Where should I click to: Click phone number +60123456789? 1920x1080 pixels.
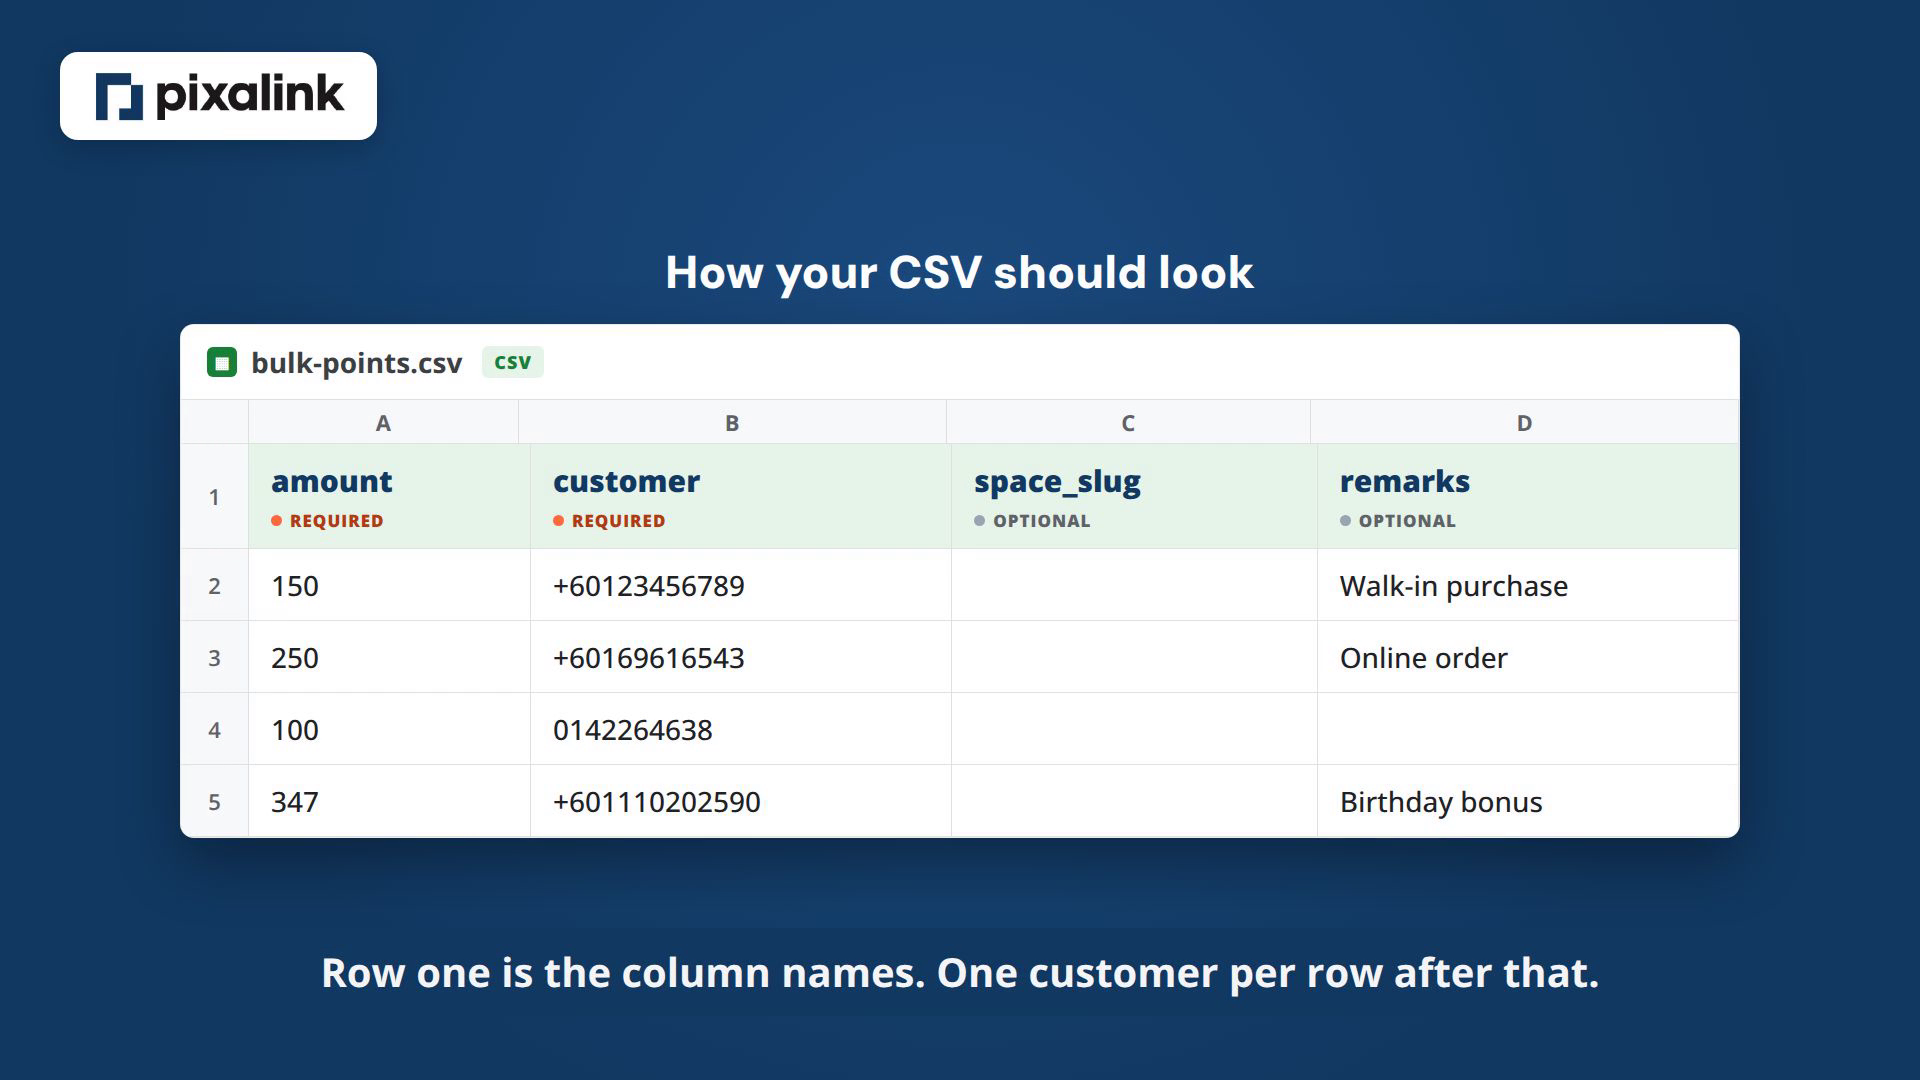tap(649, 586)
